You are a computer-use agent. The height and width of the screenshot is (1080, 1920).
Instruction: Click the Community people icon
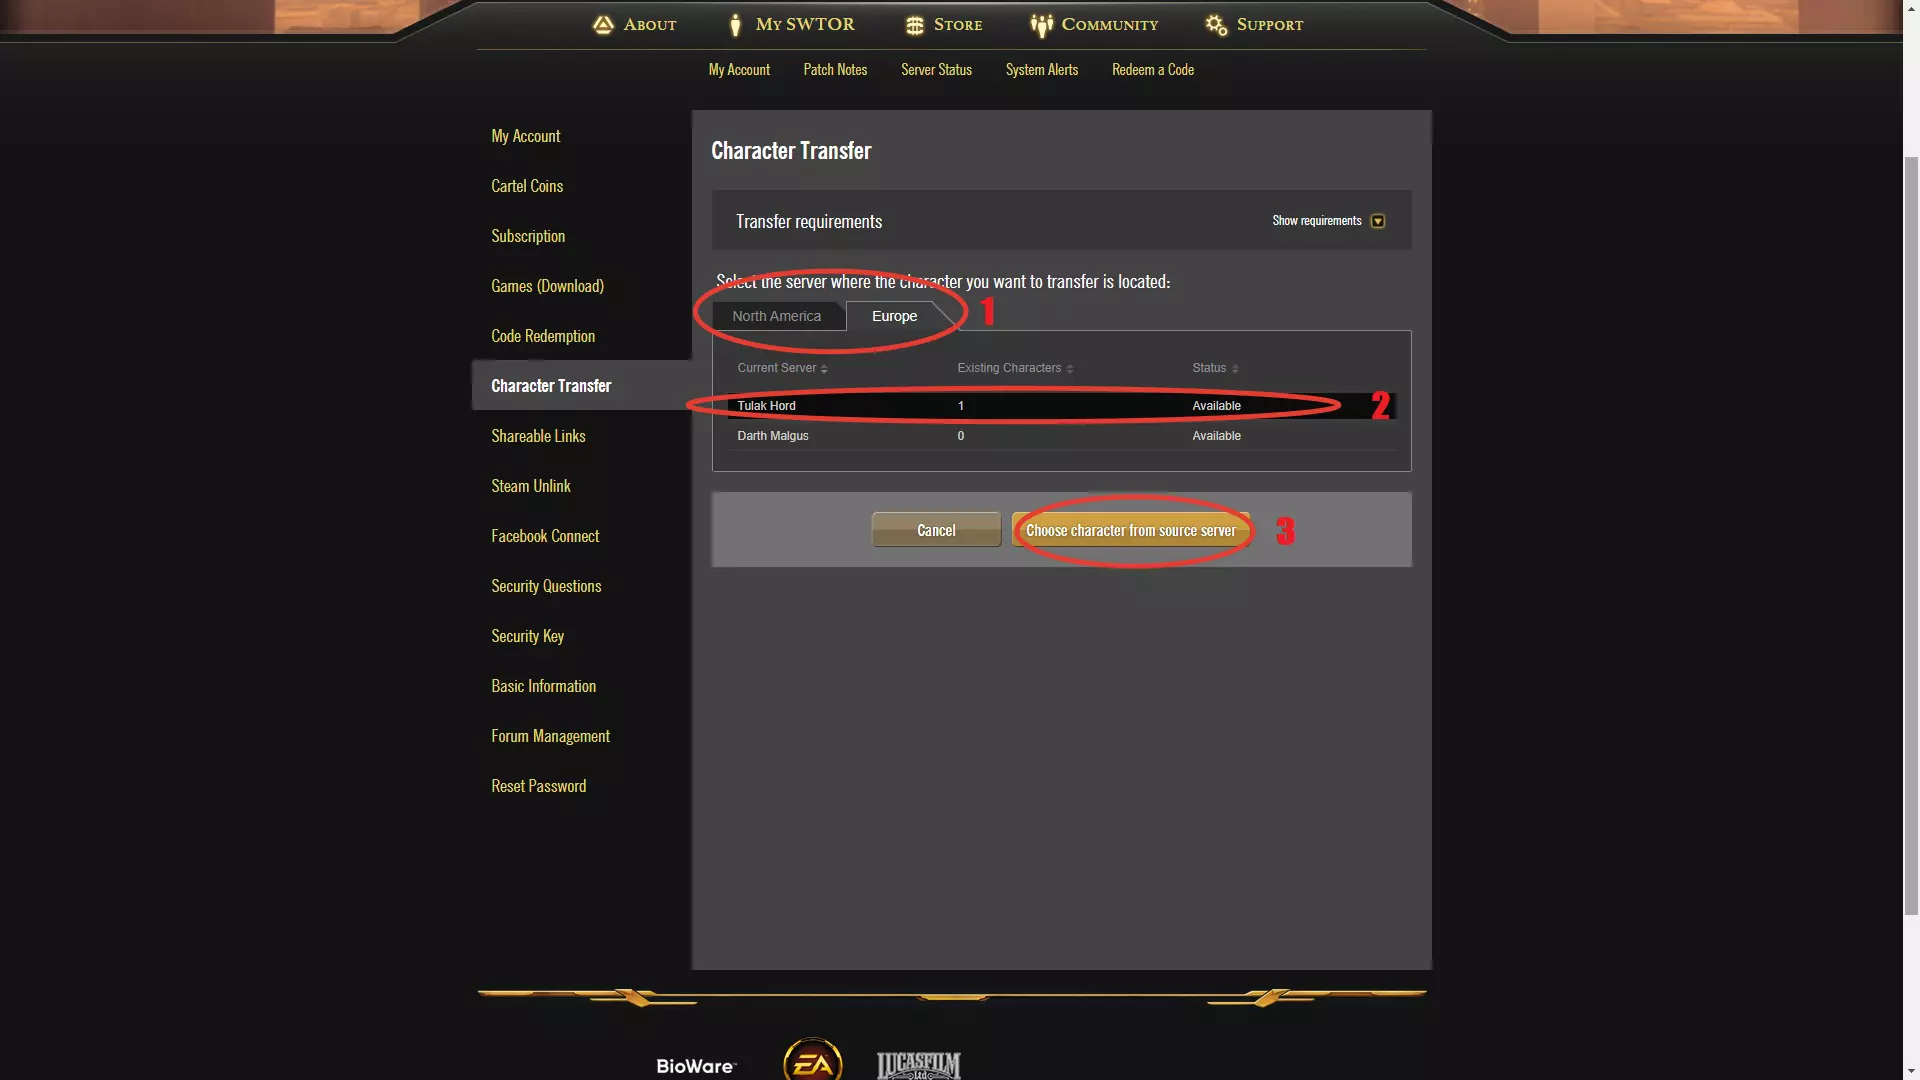(x=1042, y=26)
